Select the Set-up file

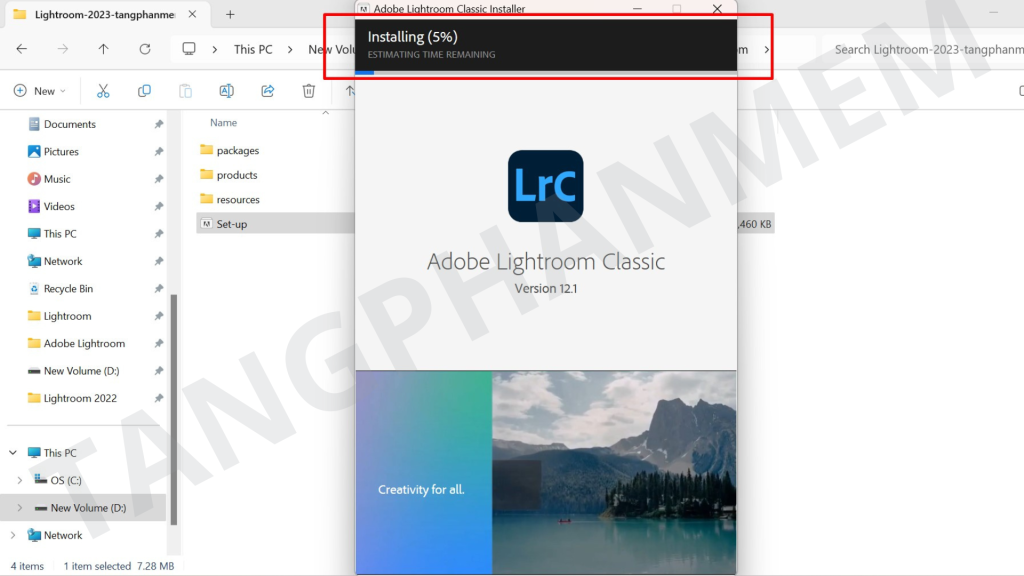tap(231, 224)
